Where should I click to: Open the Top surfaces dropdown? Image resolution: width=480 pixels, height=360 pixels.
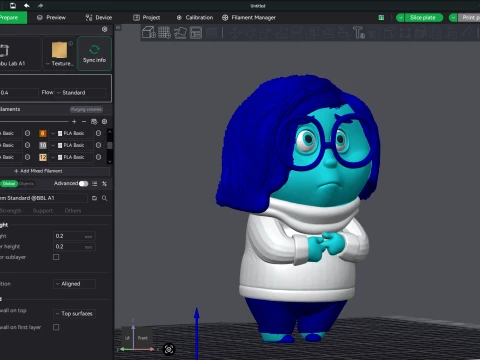coord(74,314)
